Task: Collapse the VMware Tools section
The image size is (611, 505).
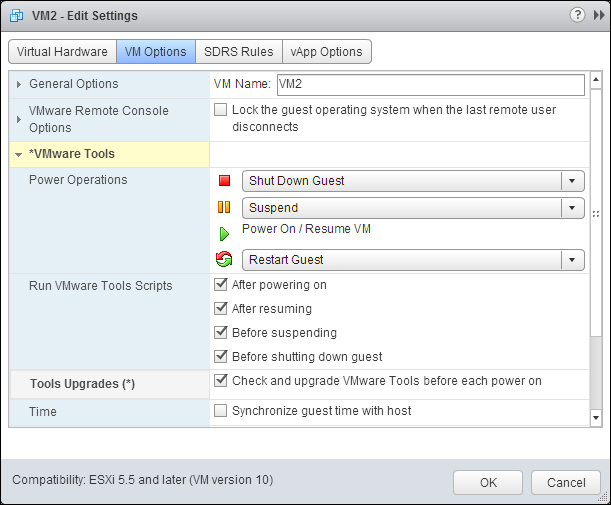Action: click(x=18, y=155)
